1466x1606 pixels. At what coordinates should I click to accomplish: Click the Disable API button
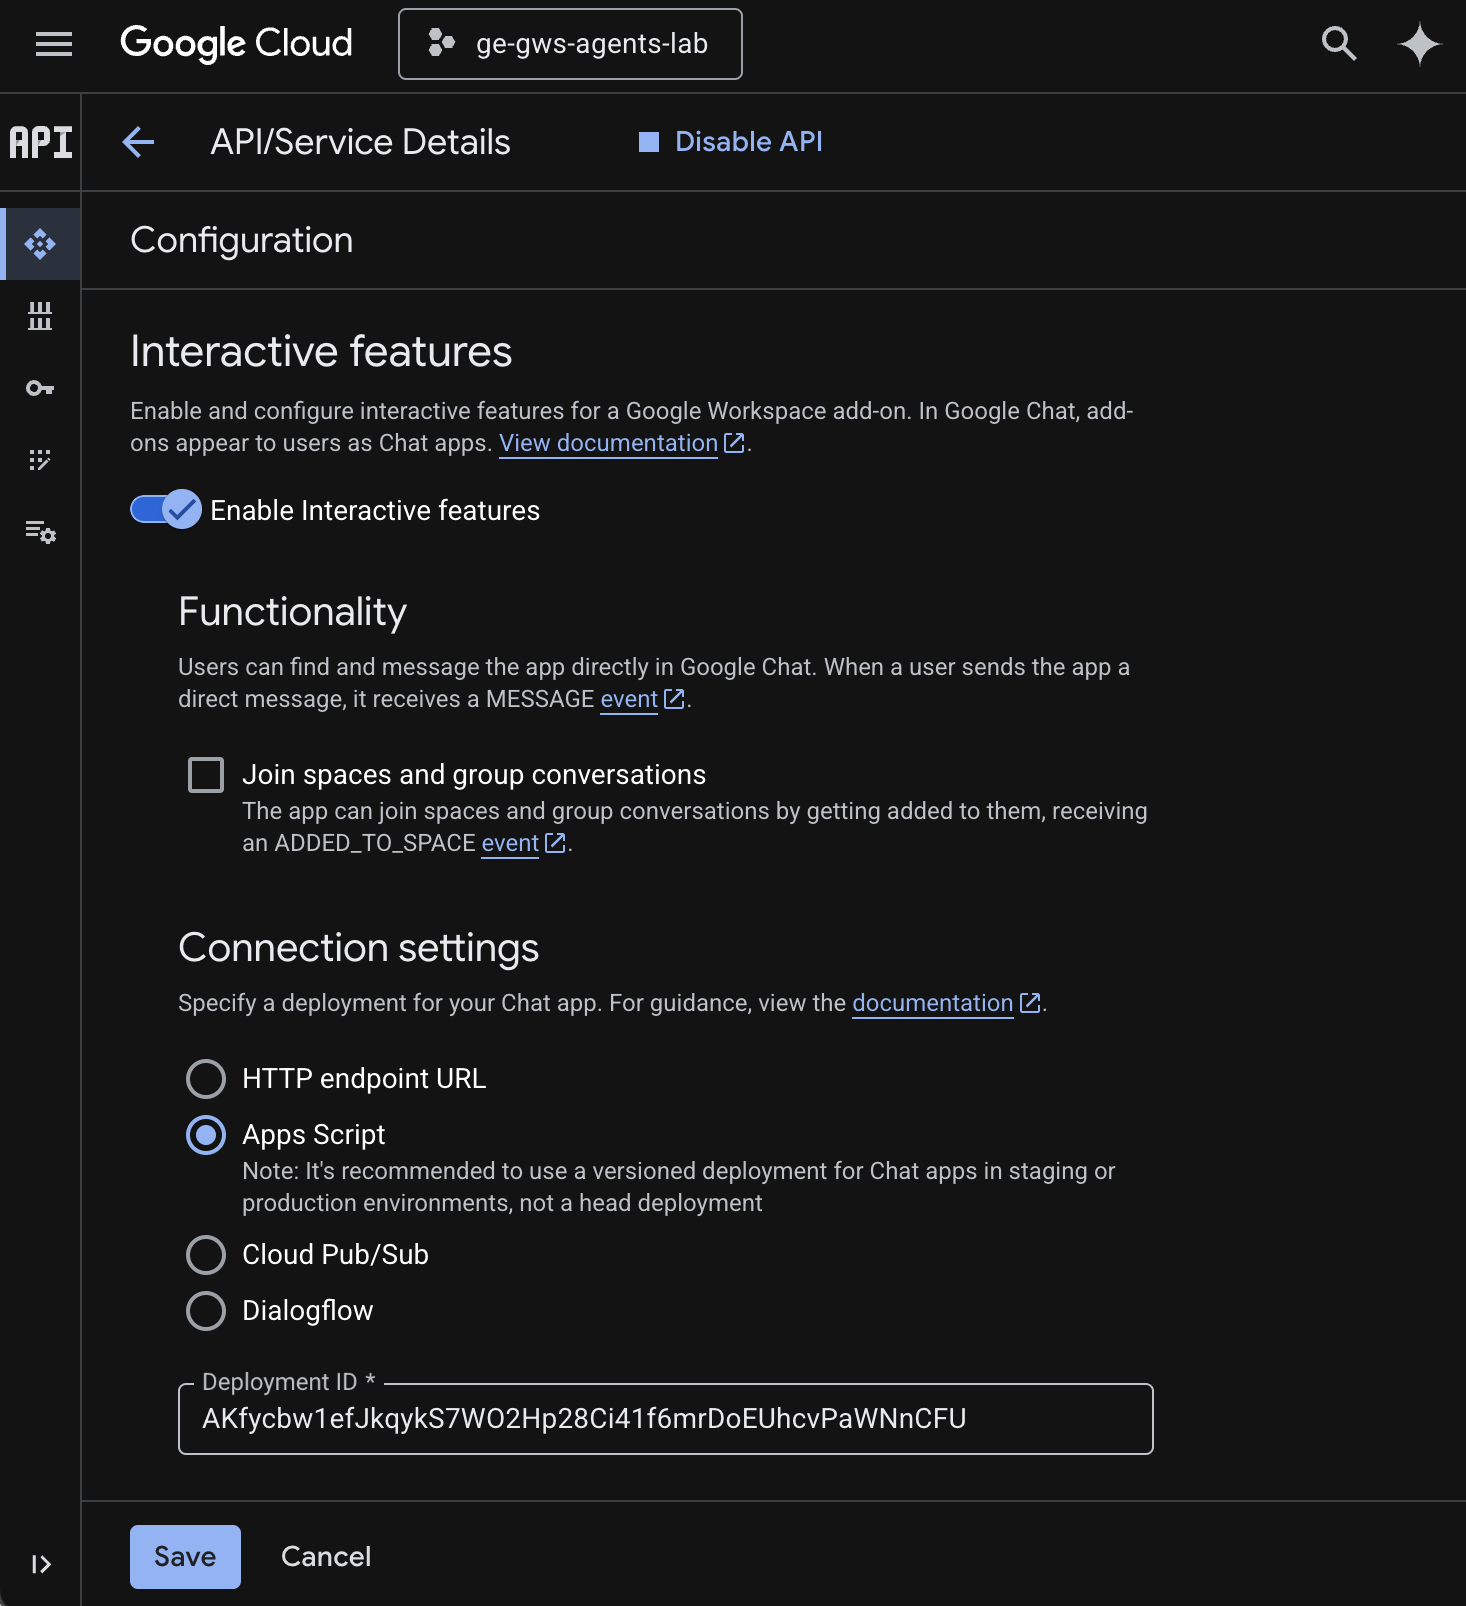click(731, 142)
